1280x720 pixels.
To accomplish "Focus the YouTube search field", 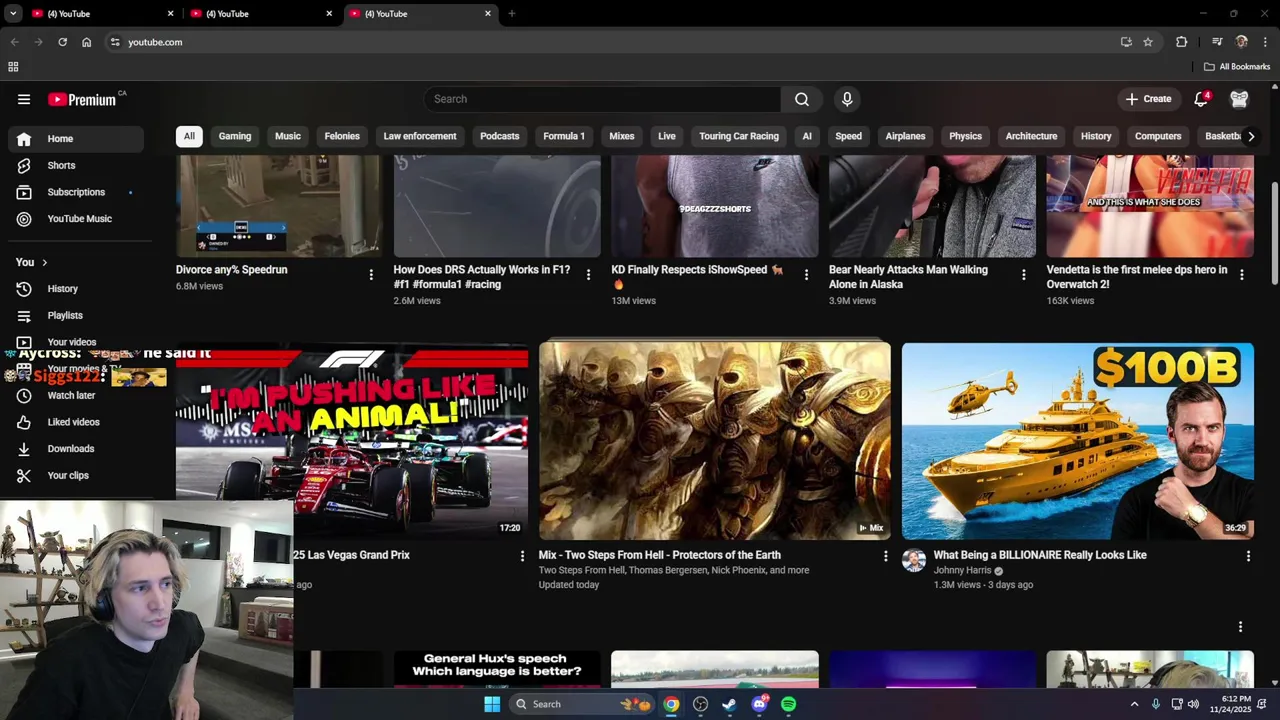I will click(603, 99).
